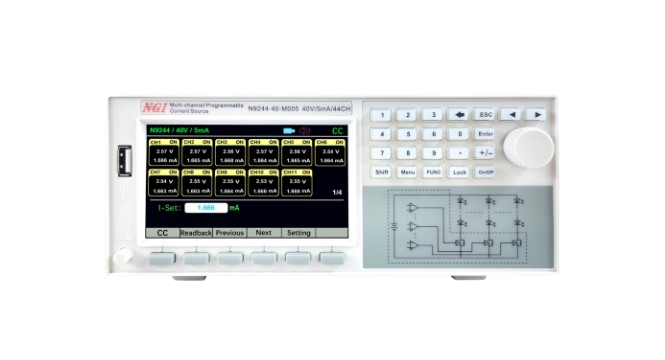Screen dimensions: 665x360
Task: Click the I-Set current value field
Action: coord(206,208)
